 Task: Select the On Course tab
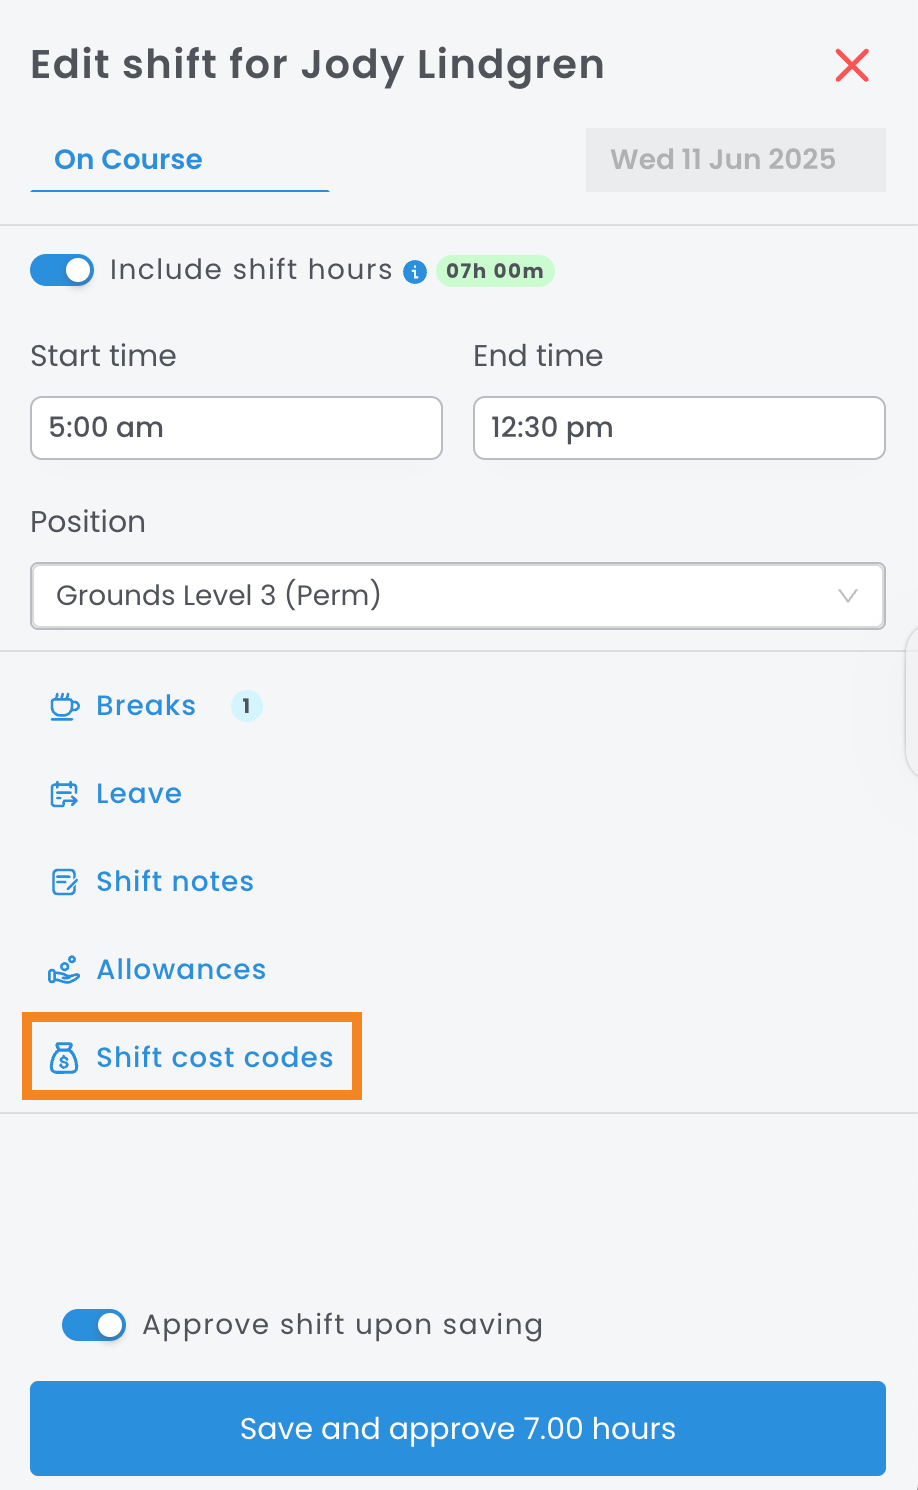point(129,160)
